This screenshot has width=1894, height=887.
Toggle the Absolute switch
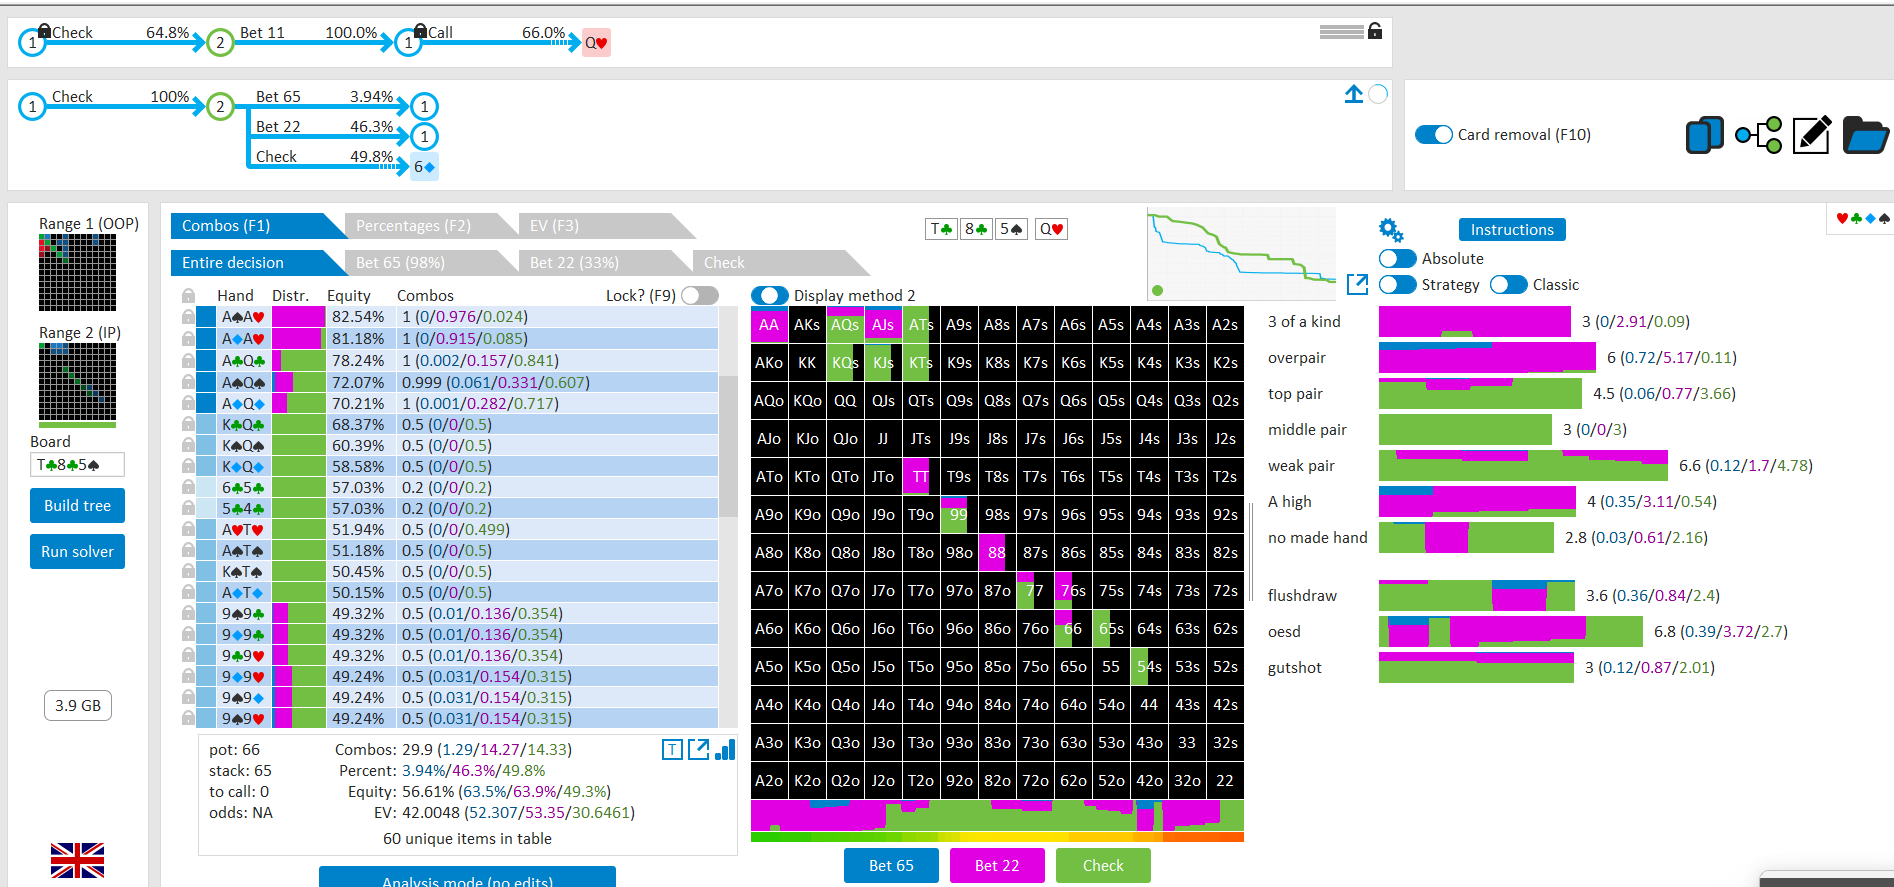pos(1397,259)
